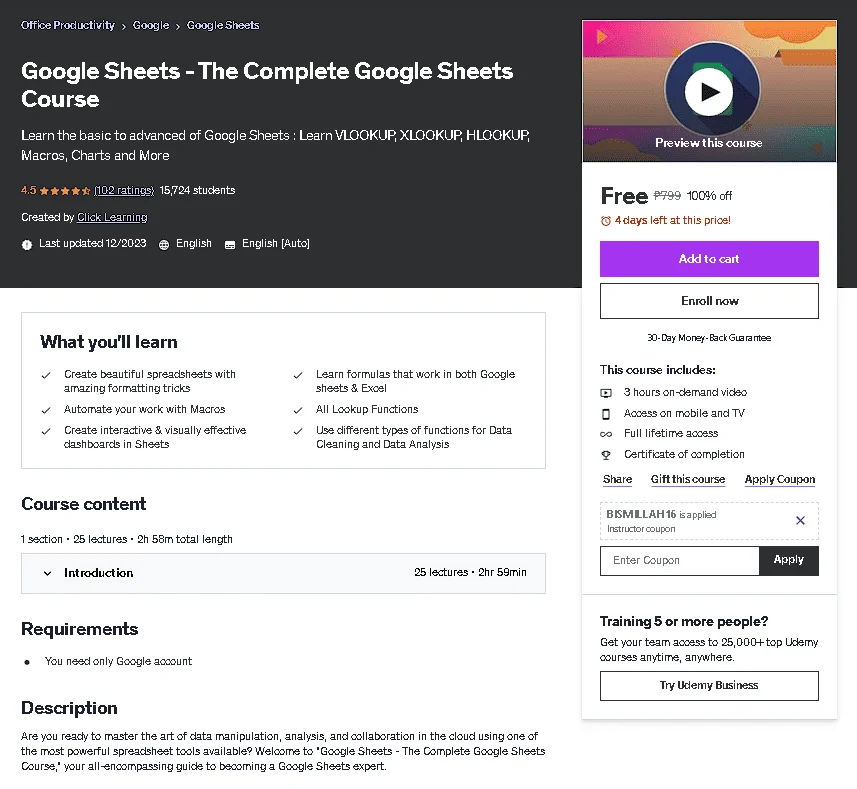Open the Google breadcrumb link
The width and height of the screenshot is (857, 789).
tap(151, 25)
